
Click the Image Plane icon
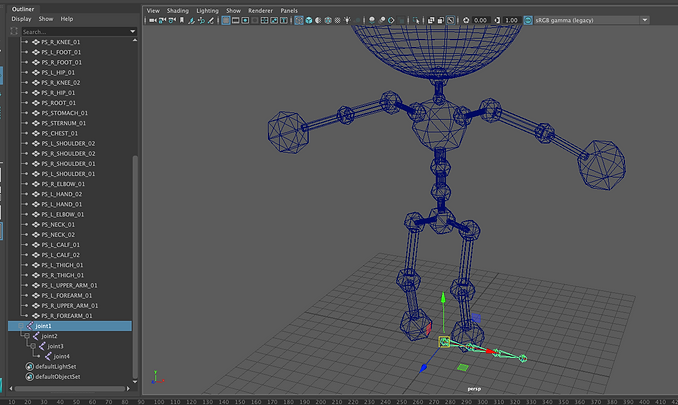(192, 20)
